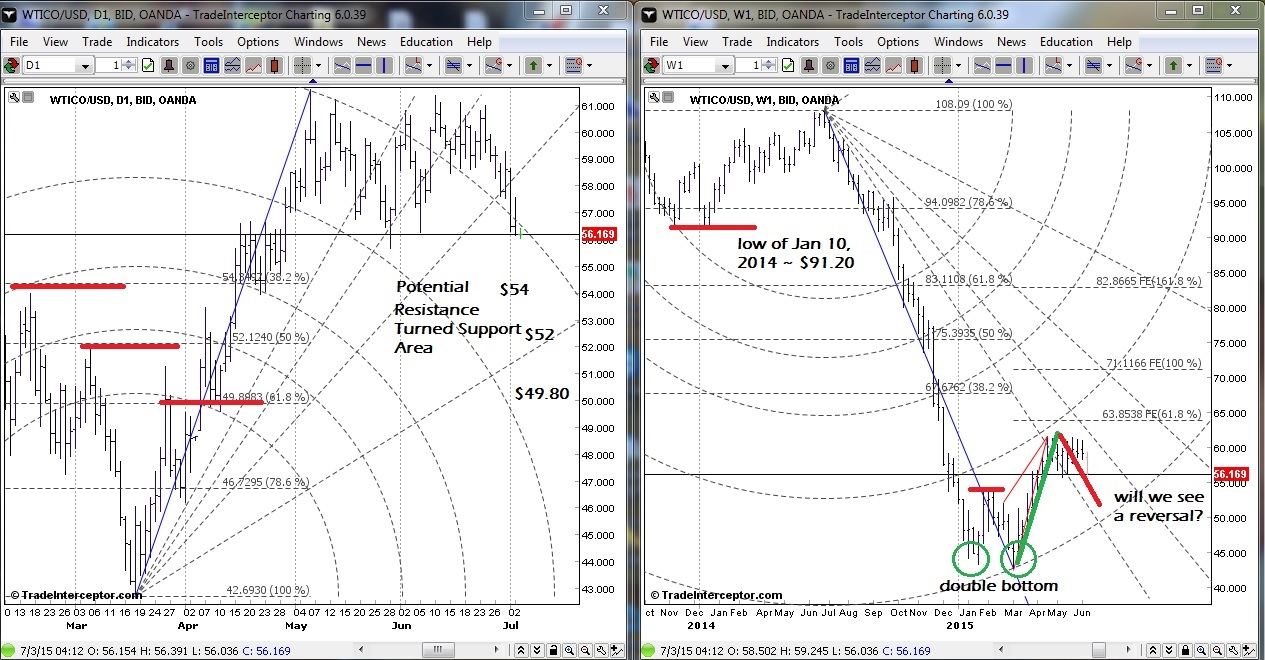Open Windows menu in D1 window
The width and height of the screenshot is (1265, 660).
tap(318, 42)
